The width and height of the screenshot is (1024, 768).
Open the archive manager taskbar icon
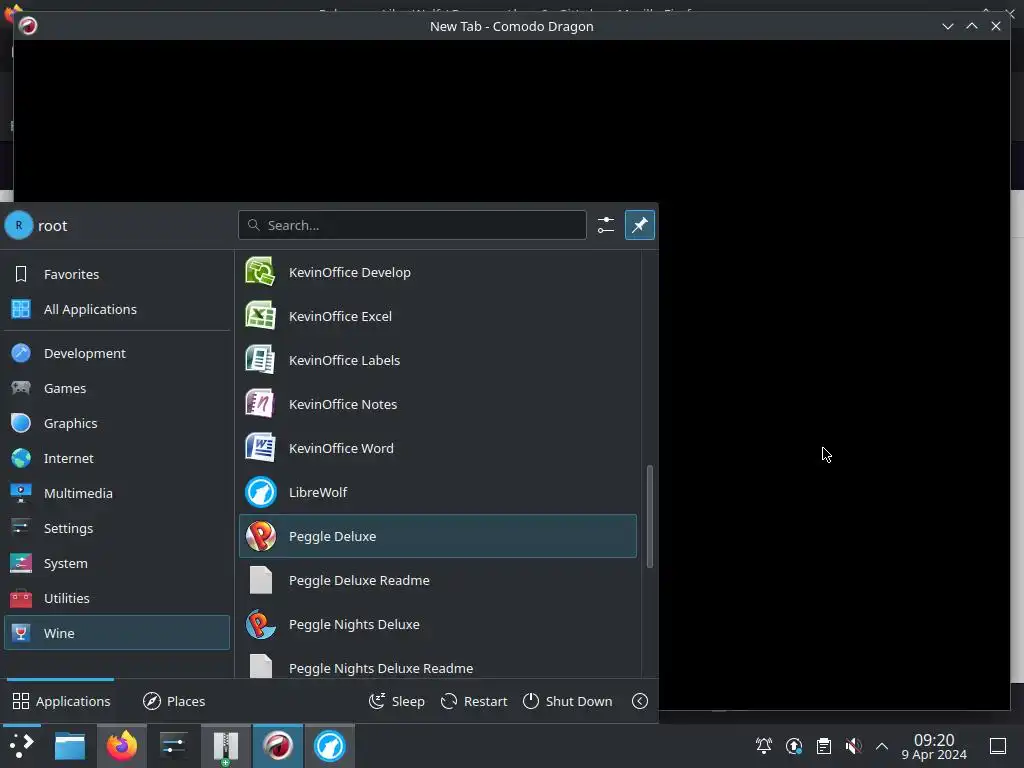pos(225,746)
